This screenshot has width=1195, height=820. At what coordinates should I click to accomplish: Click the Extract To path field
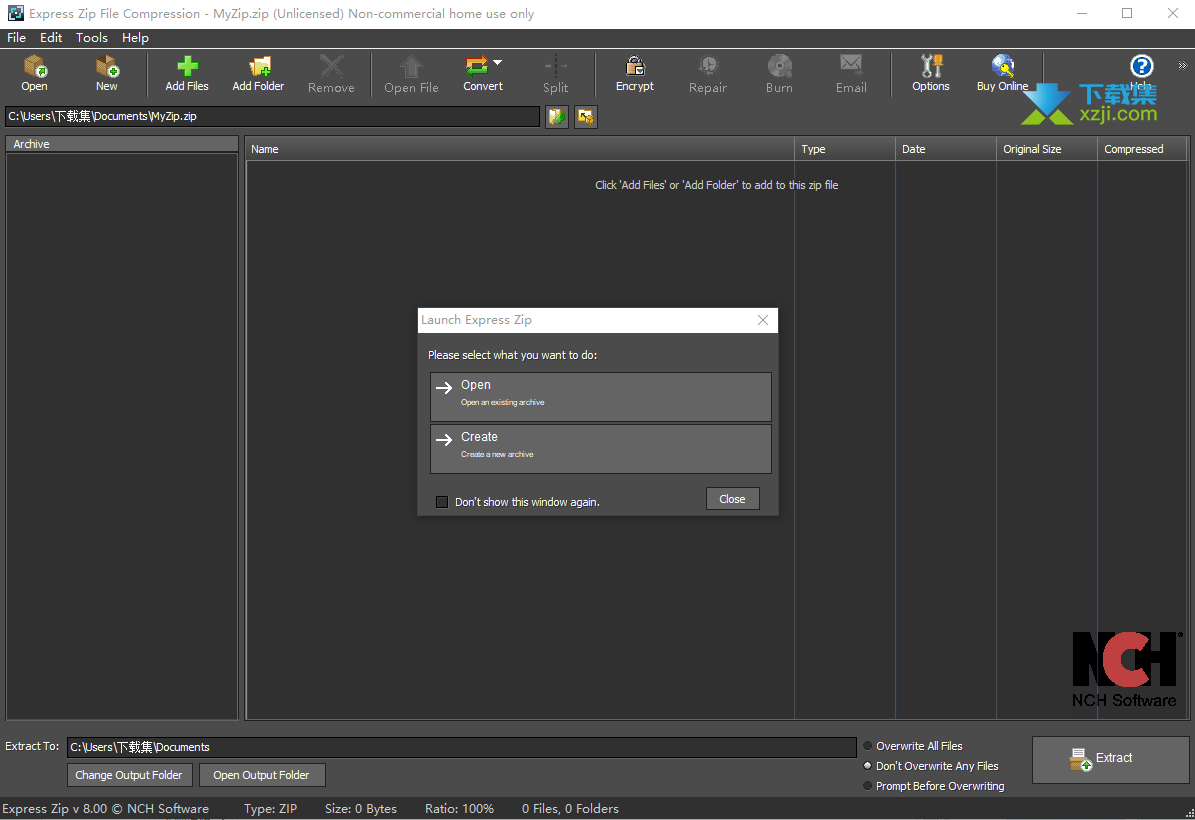point(462,747)
